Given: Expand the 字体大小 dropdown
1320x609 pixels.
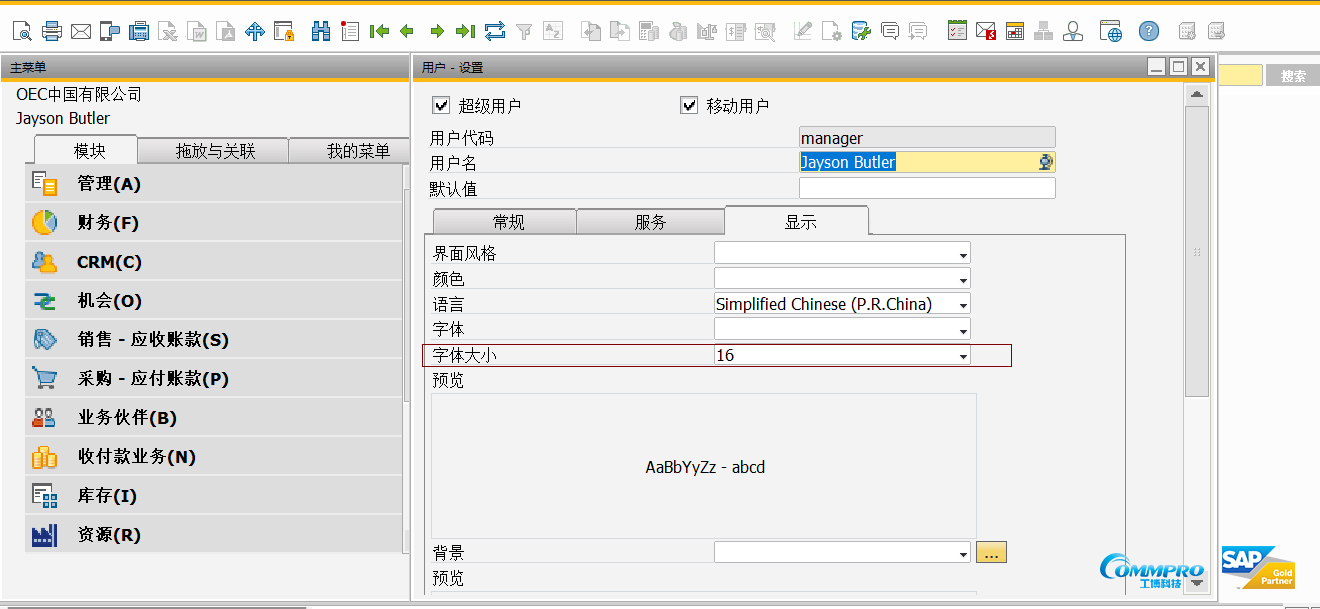Looking at the screenshot, I should point(963,356).
